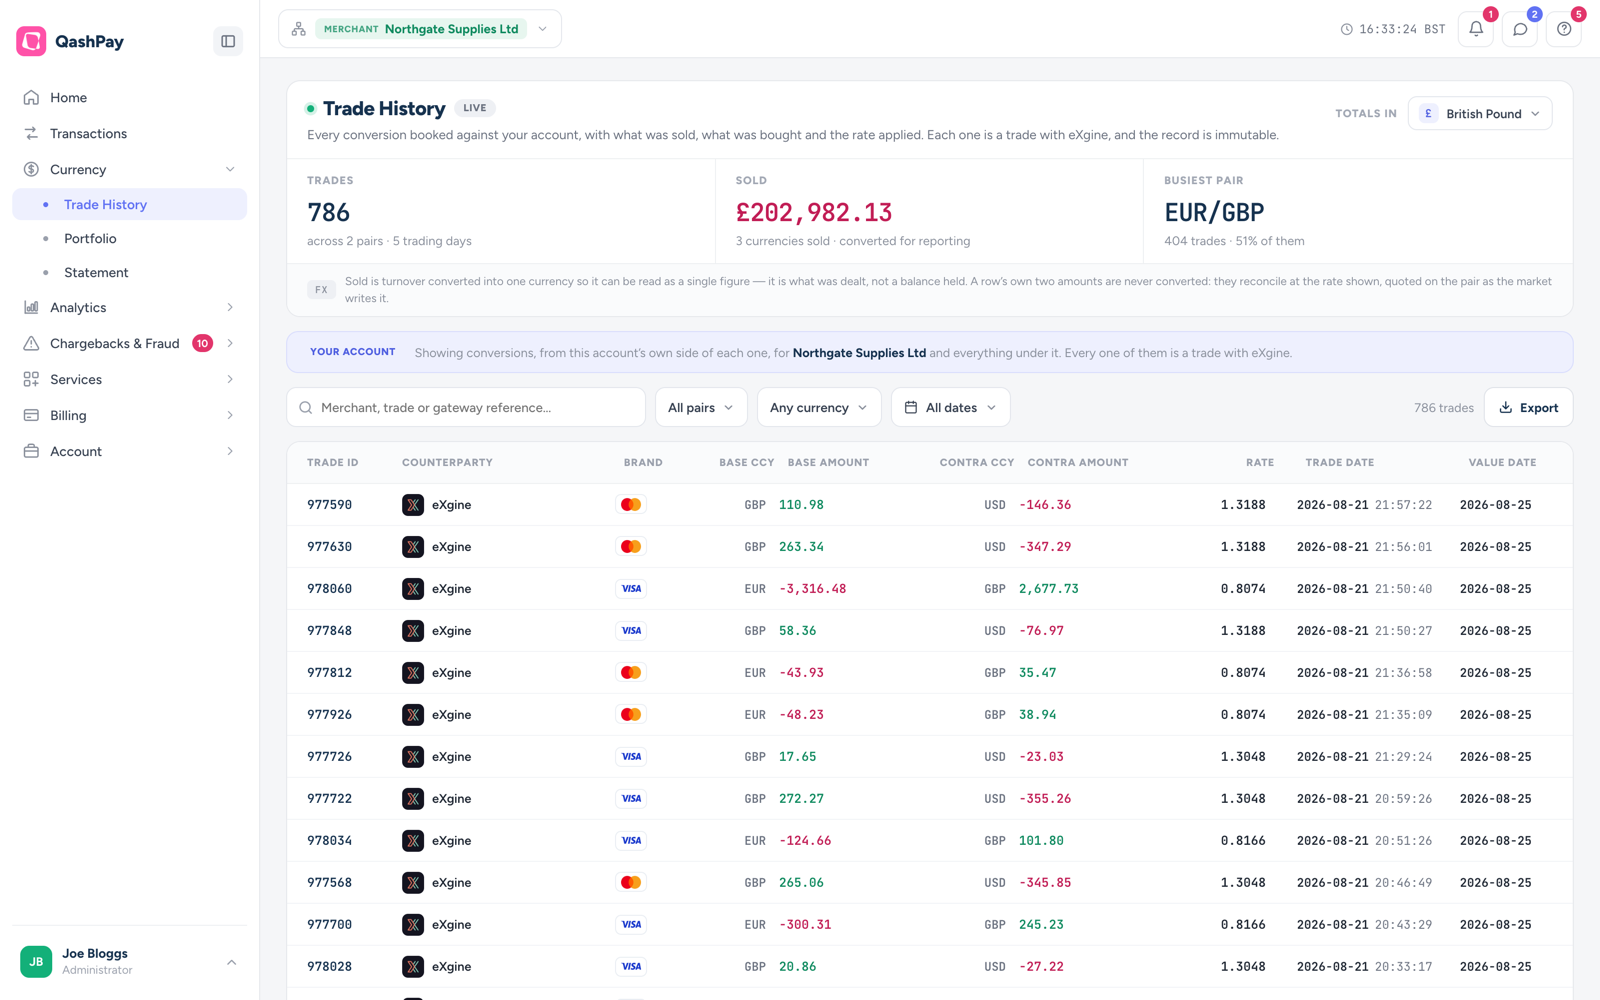Screen dimensions: 1600x1000
Task: Click the Home house icon
Action: click(31, 97)
